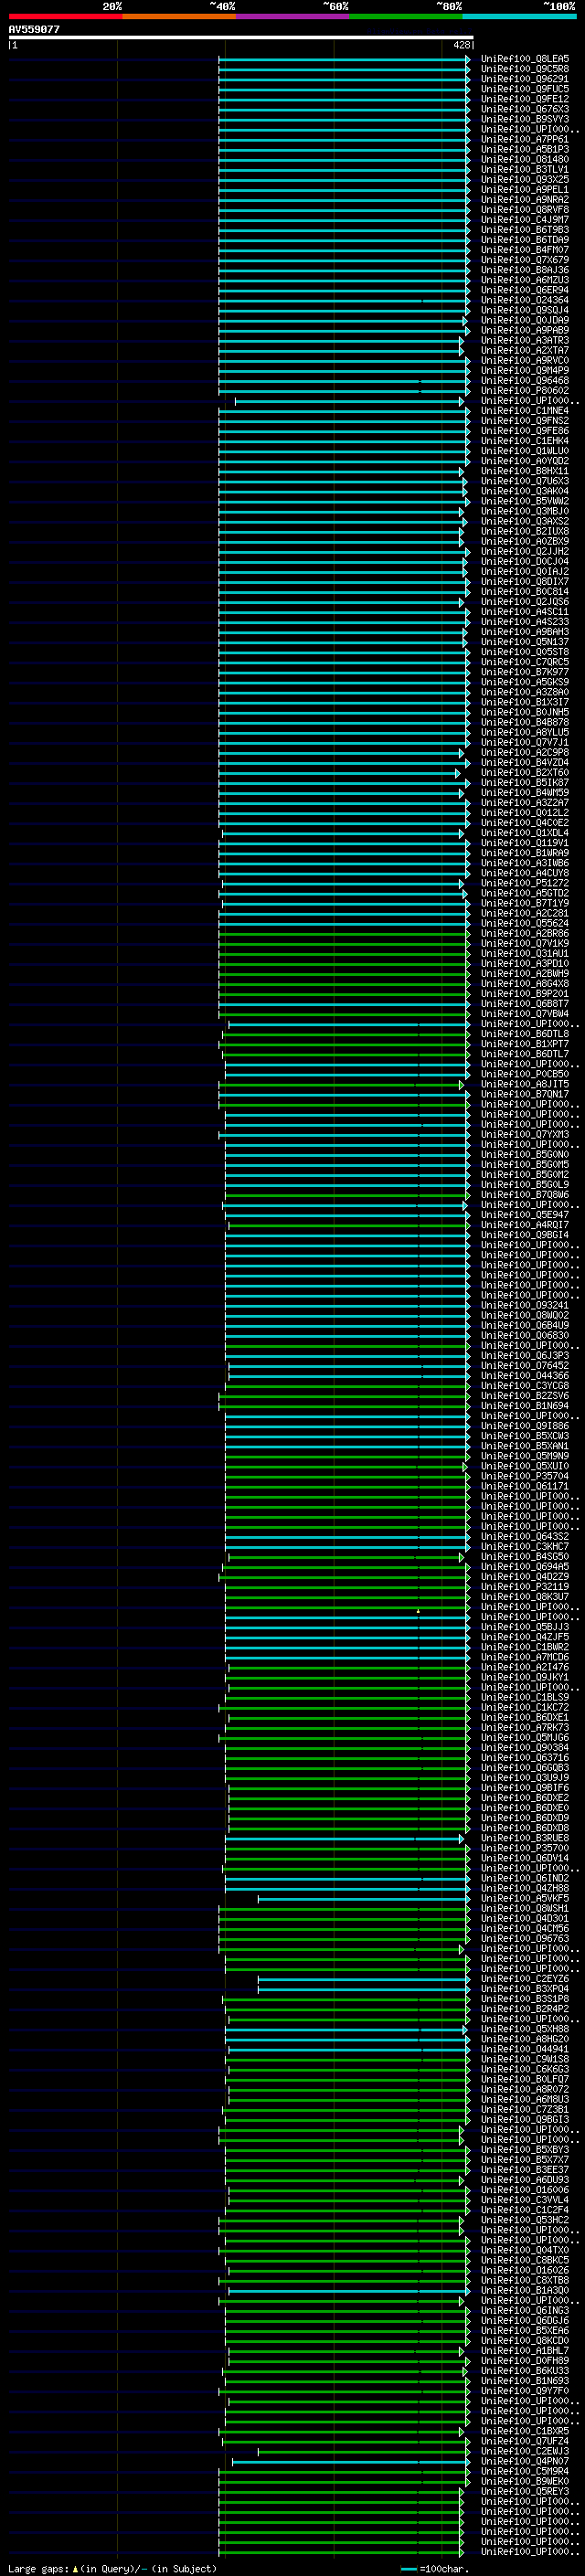Image resolution: width=585 pixels, height=2576 pixels.
Task: Select the UniRef100_A7PP61 label
Action: click(525, 139)
